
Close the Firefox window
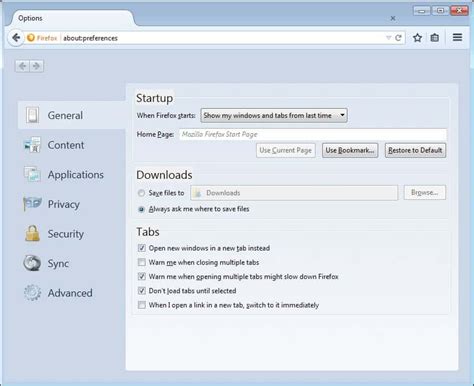[459, 11]
